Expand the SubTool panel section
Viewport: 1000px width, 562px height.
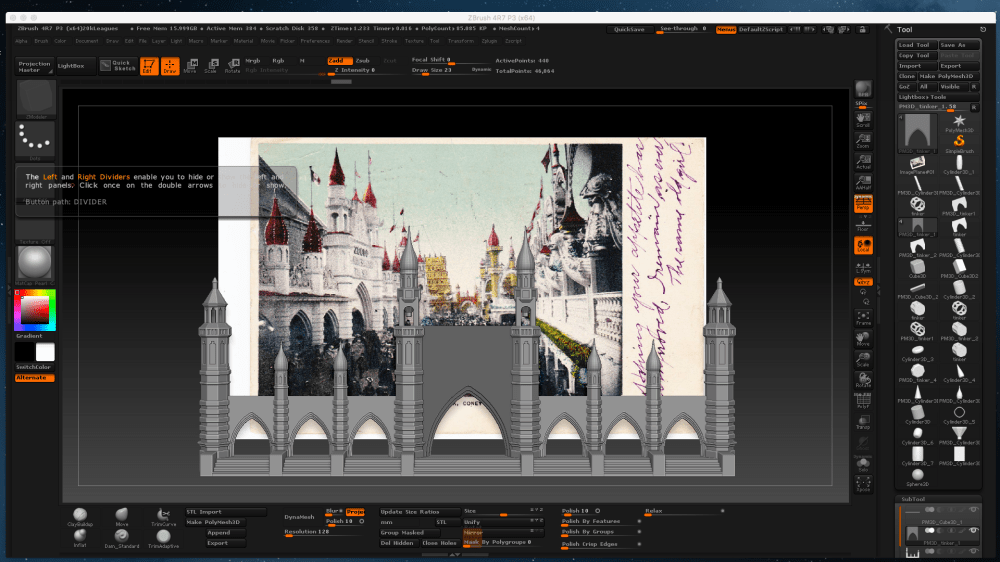(914, 498)
